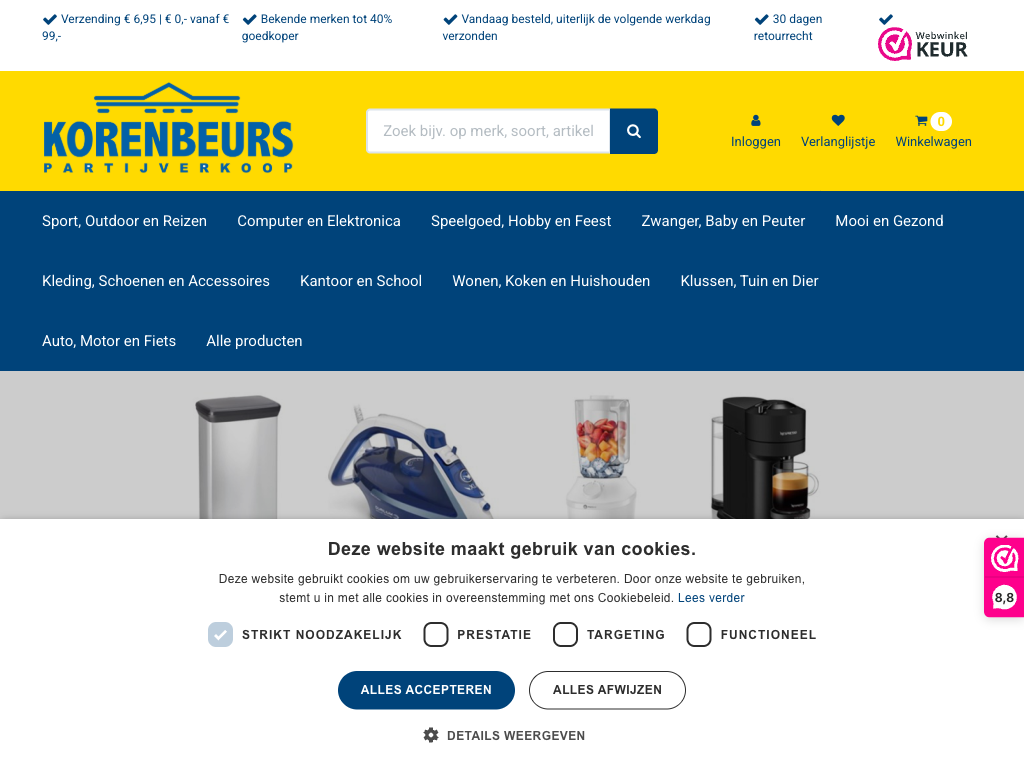Open the Inloggen user account icon
The width and height of the screenshot is (1024, 768).
756,121
